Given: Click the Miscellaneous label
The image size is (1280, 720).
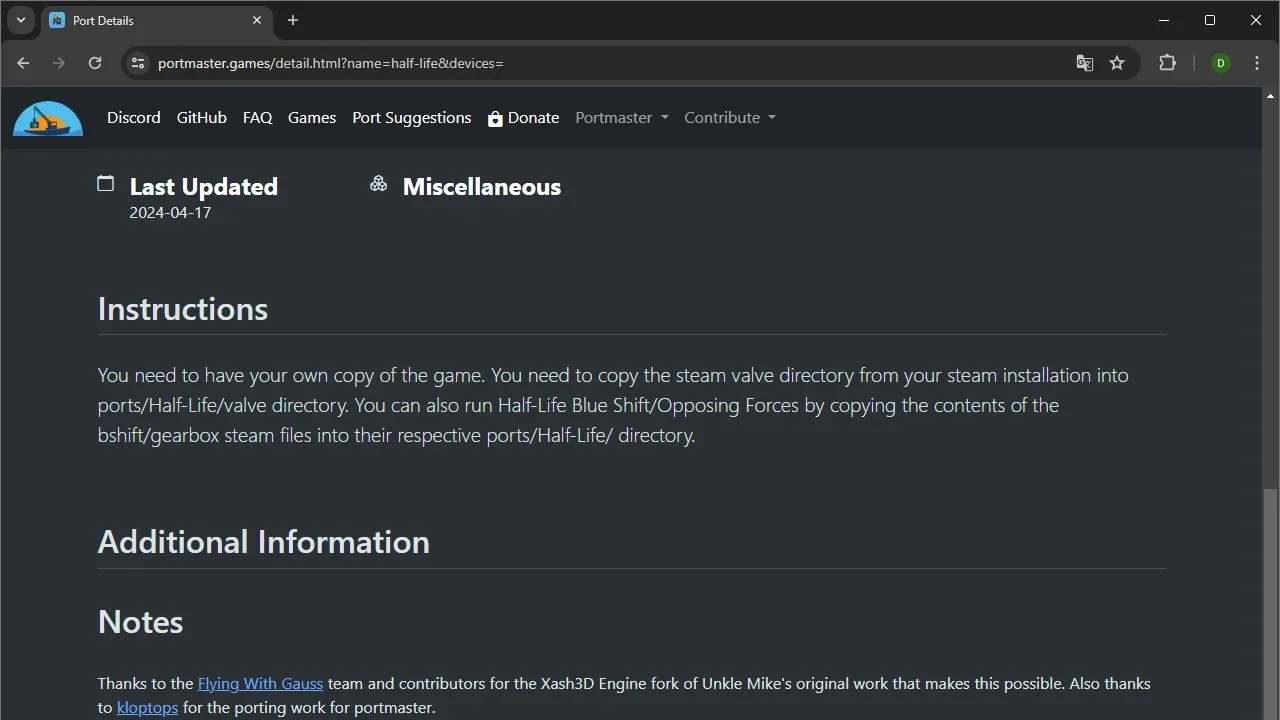Looking at the screenshot, I should tap(482, 187).
